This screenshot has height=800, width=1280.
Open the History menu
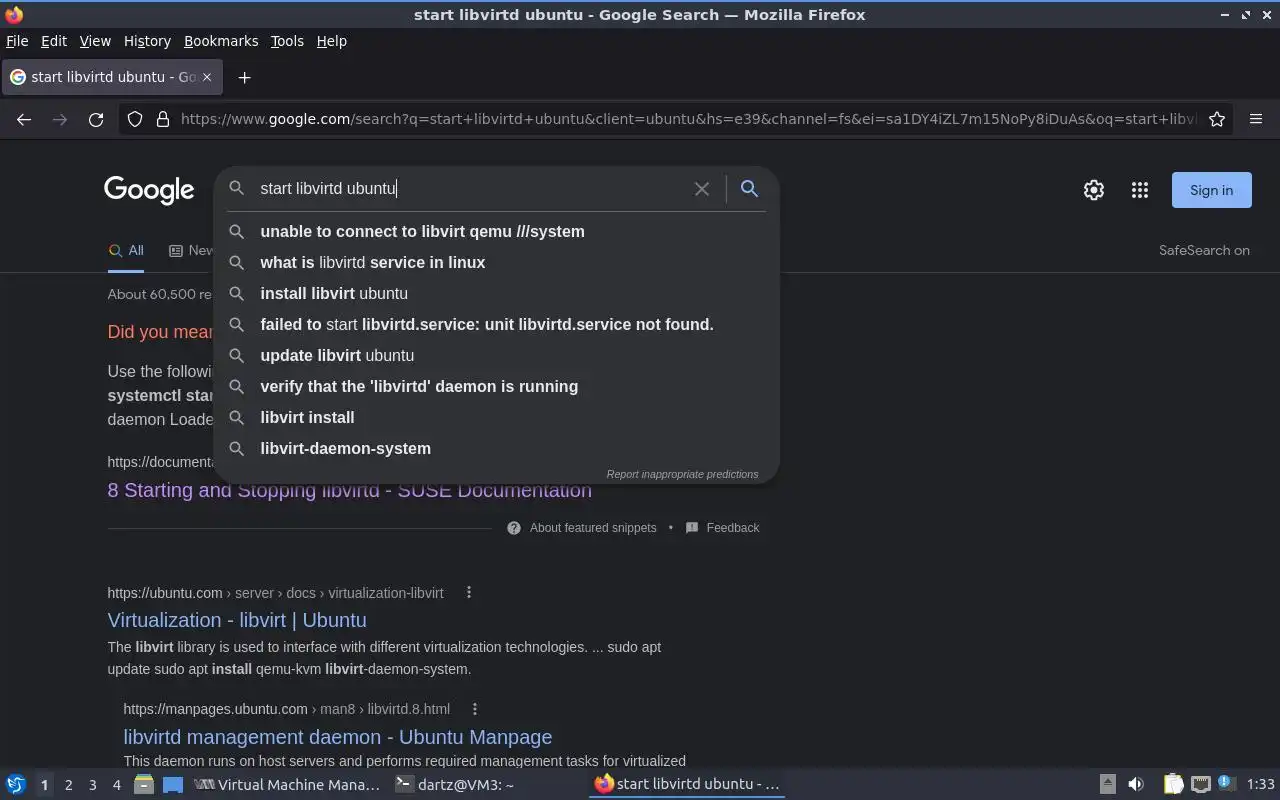147,41
